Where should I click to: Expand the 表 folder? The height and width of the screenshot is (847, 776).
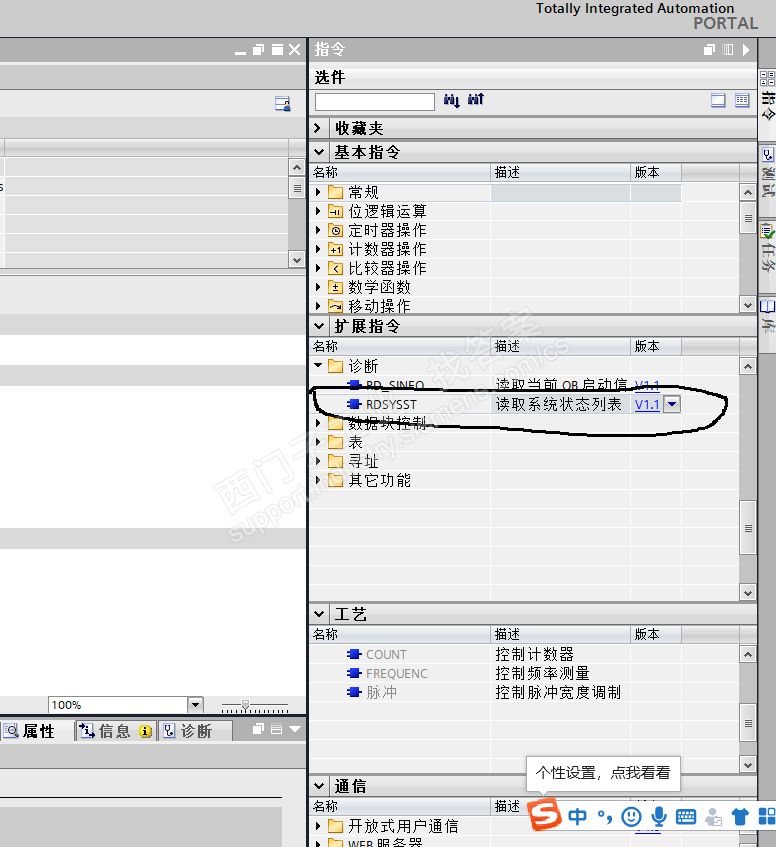318,442
